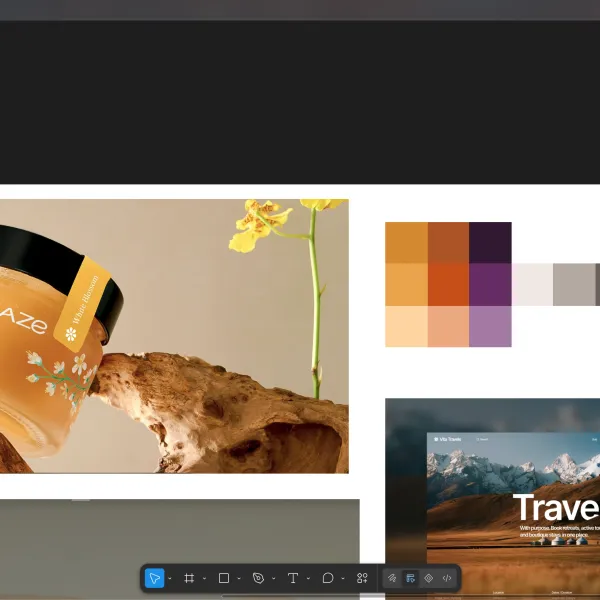Screen dimensions: 600x600
Task: Switch to Draw mode
Action: [x=392, y=578]
